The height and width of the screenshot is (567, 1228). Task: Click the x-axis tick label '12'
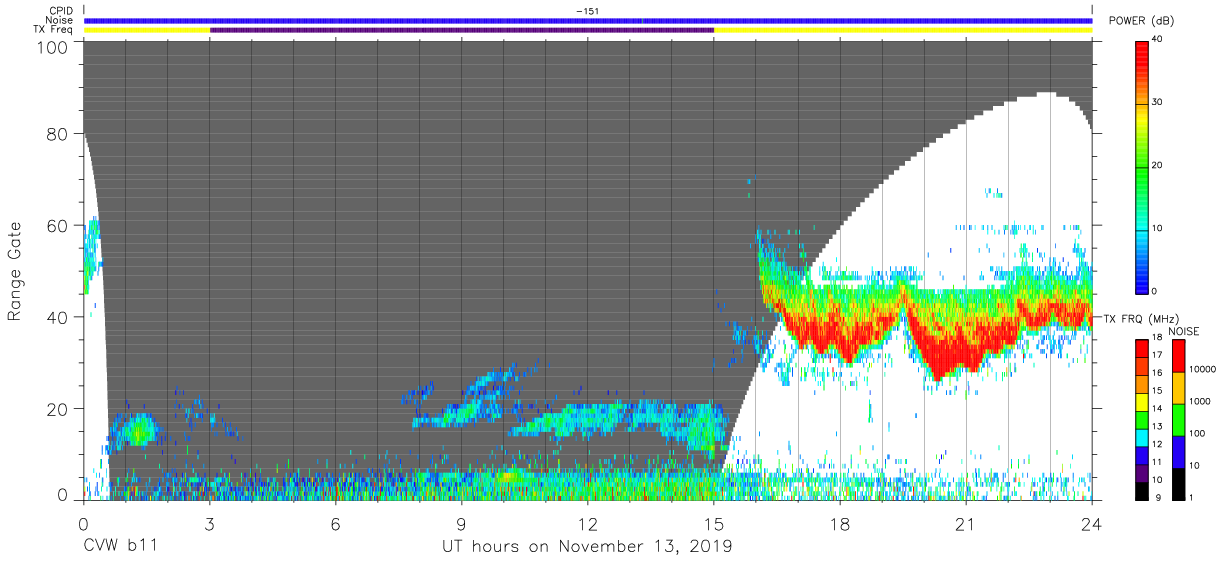[x=588, y=523]
